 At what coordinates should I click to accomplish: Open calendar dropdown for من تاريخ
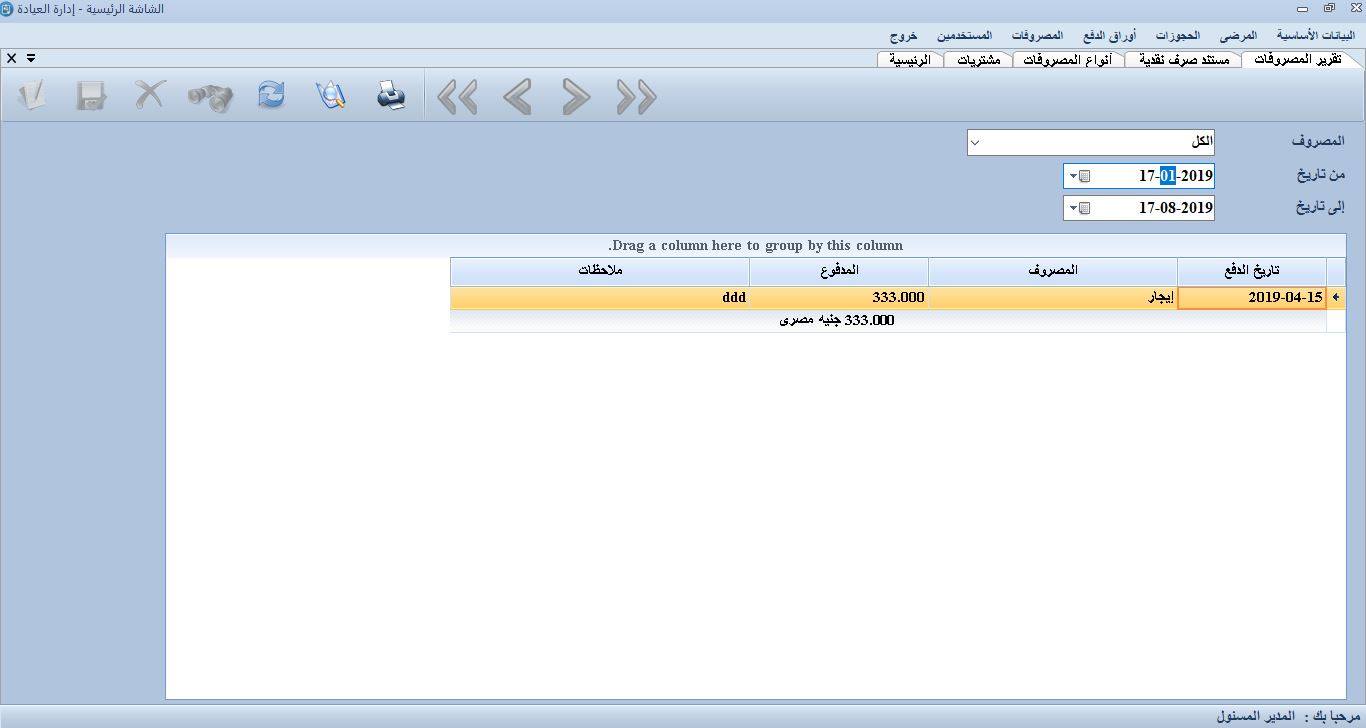tap(1074, 176)
